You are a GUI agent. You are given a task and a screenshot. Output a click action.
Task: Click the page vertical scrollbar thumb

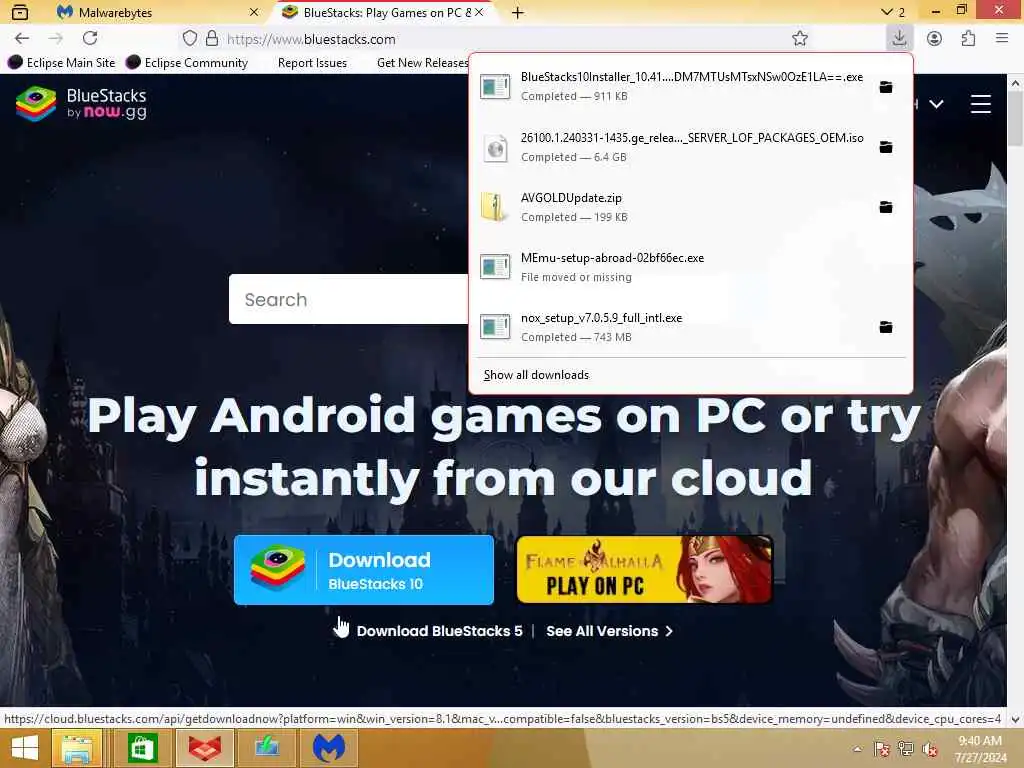(1015, 120)
